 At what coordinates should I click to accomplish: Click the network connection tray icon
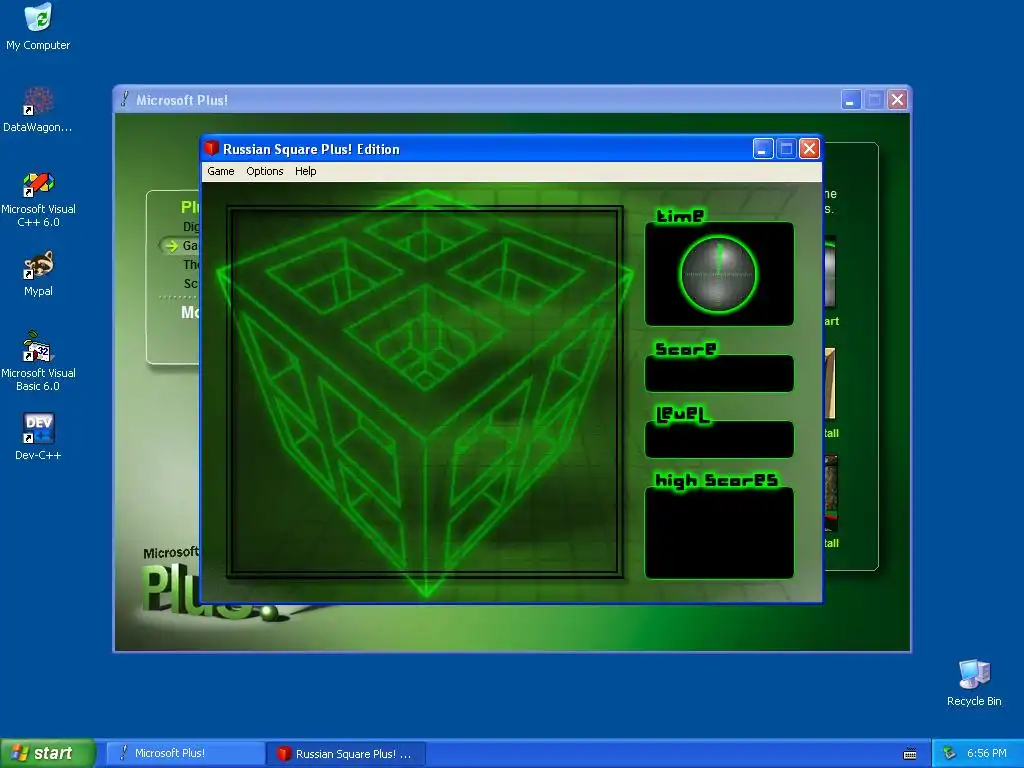point(949,753)
